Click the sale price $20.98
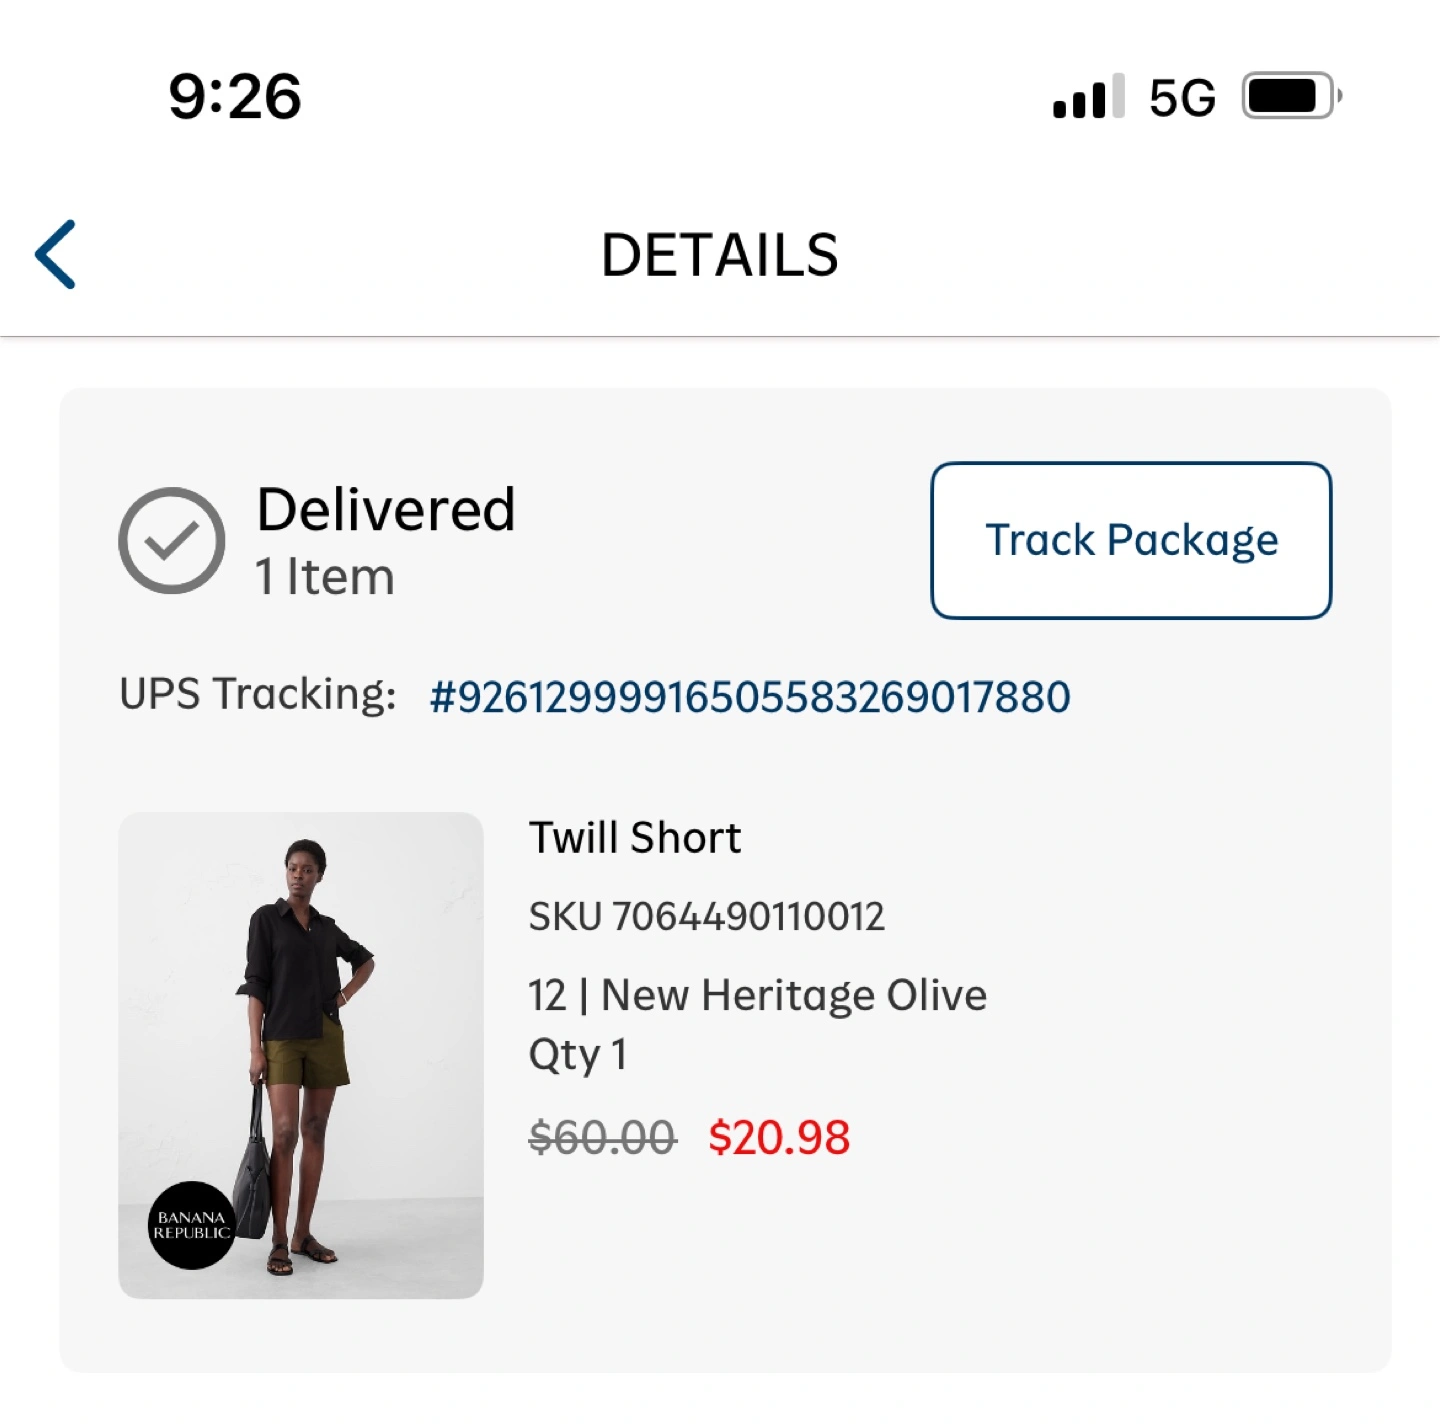The width and height of the screenshot is (1440, 1426). [779, 1138]
